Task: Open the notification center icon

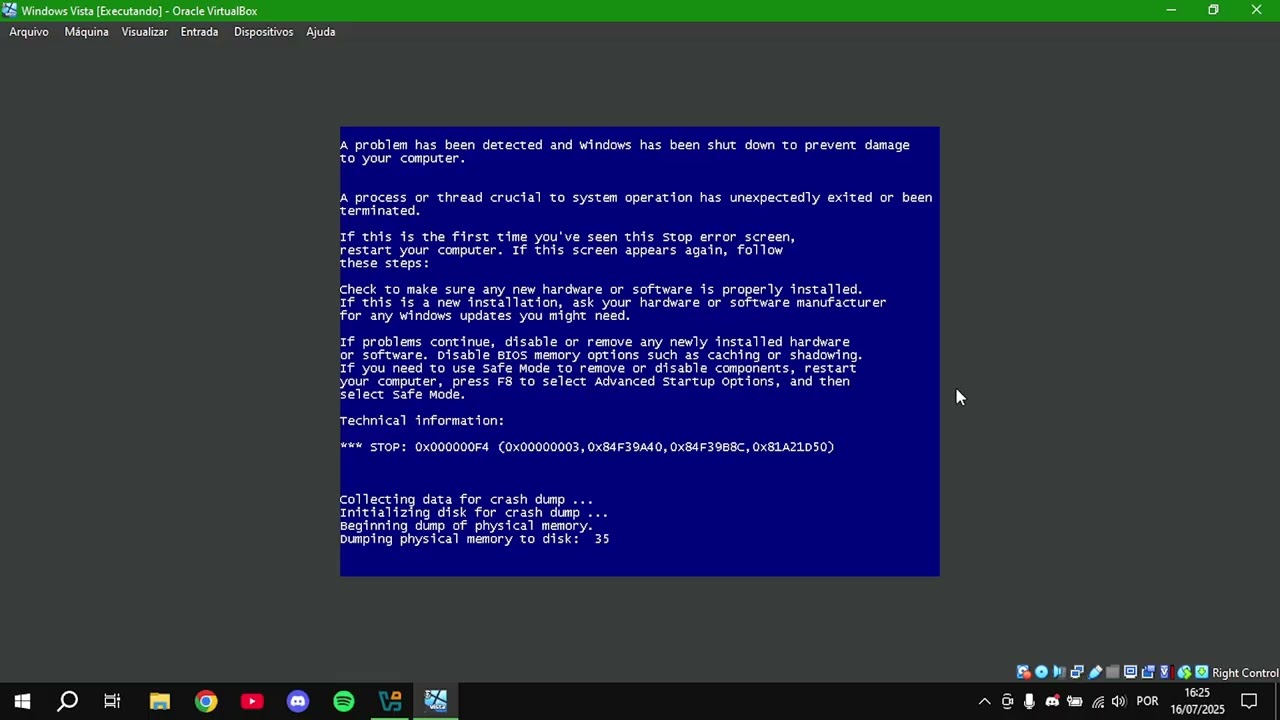Action: point(1249,702)
